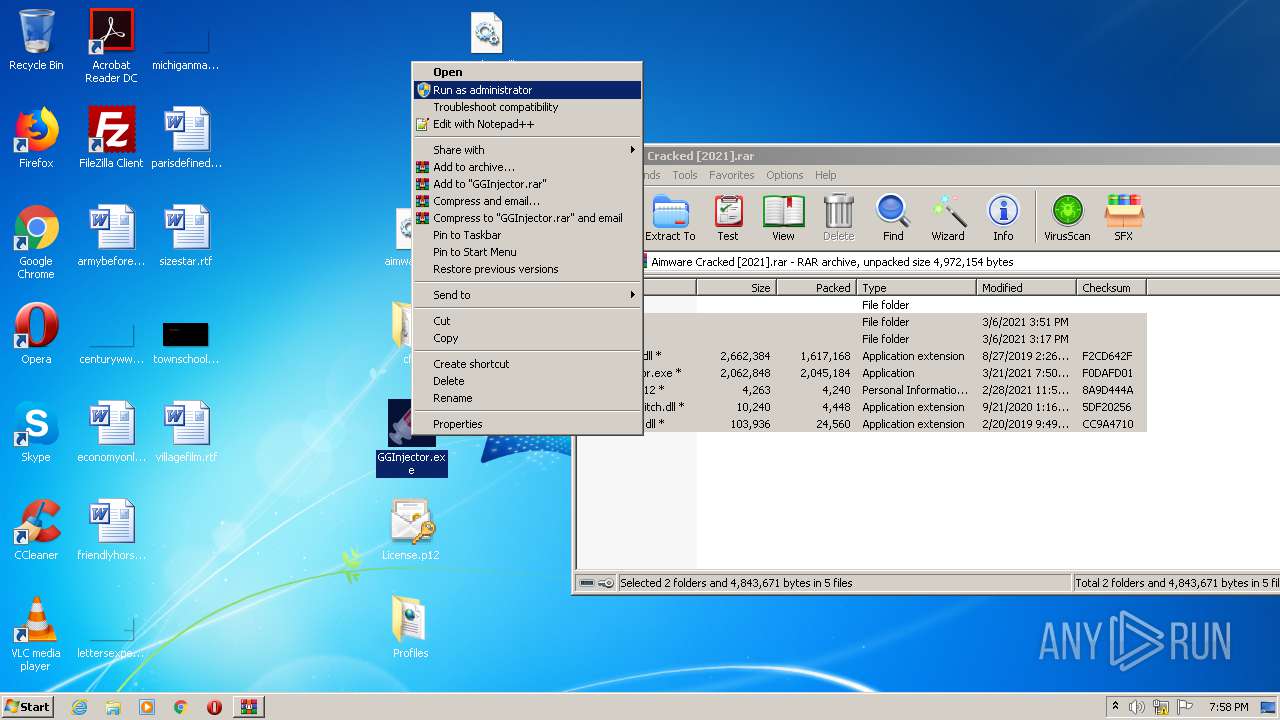
Task: Open Internet Explorer from the taskbar
Action: coord(79,707)
